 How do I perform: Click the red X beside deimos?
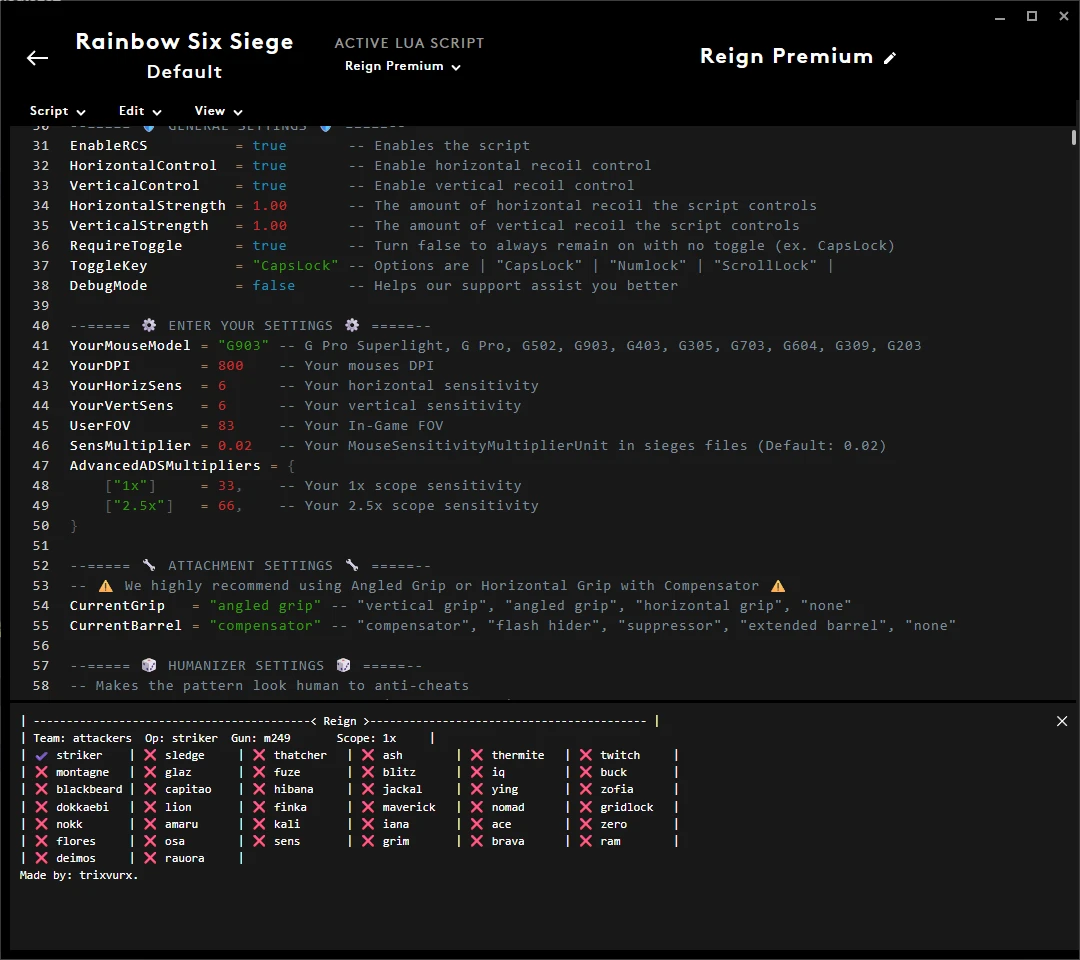[x=41, y=858]
